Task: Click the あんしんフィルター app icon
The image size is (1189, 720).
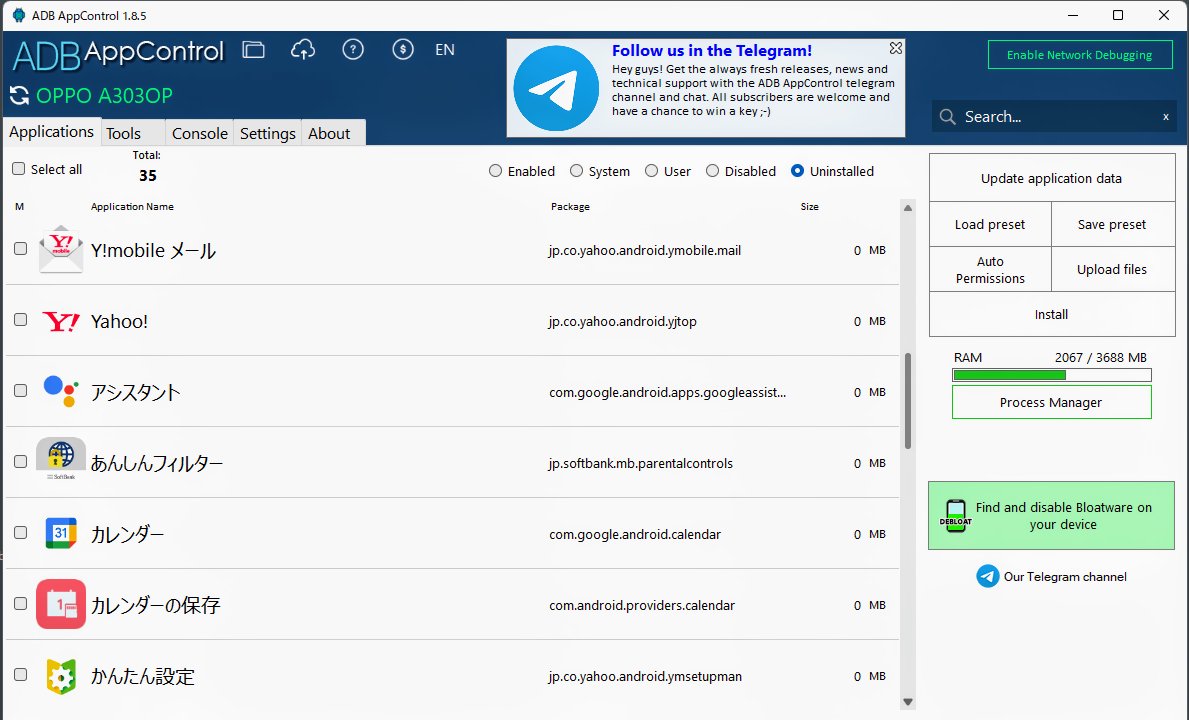Action: coord(61,459)
